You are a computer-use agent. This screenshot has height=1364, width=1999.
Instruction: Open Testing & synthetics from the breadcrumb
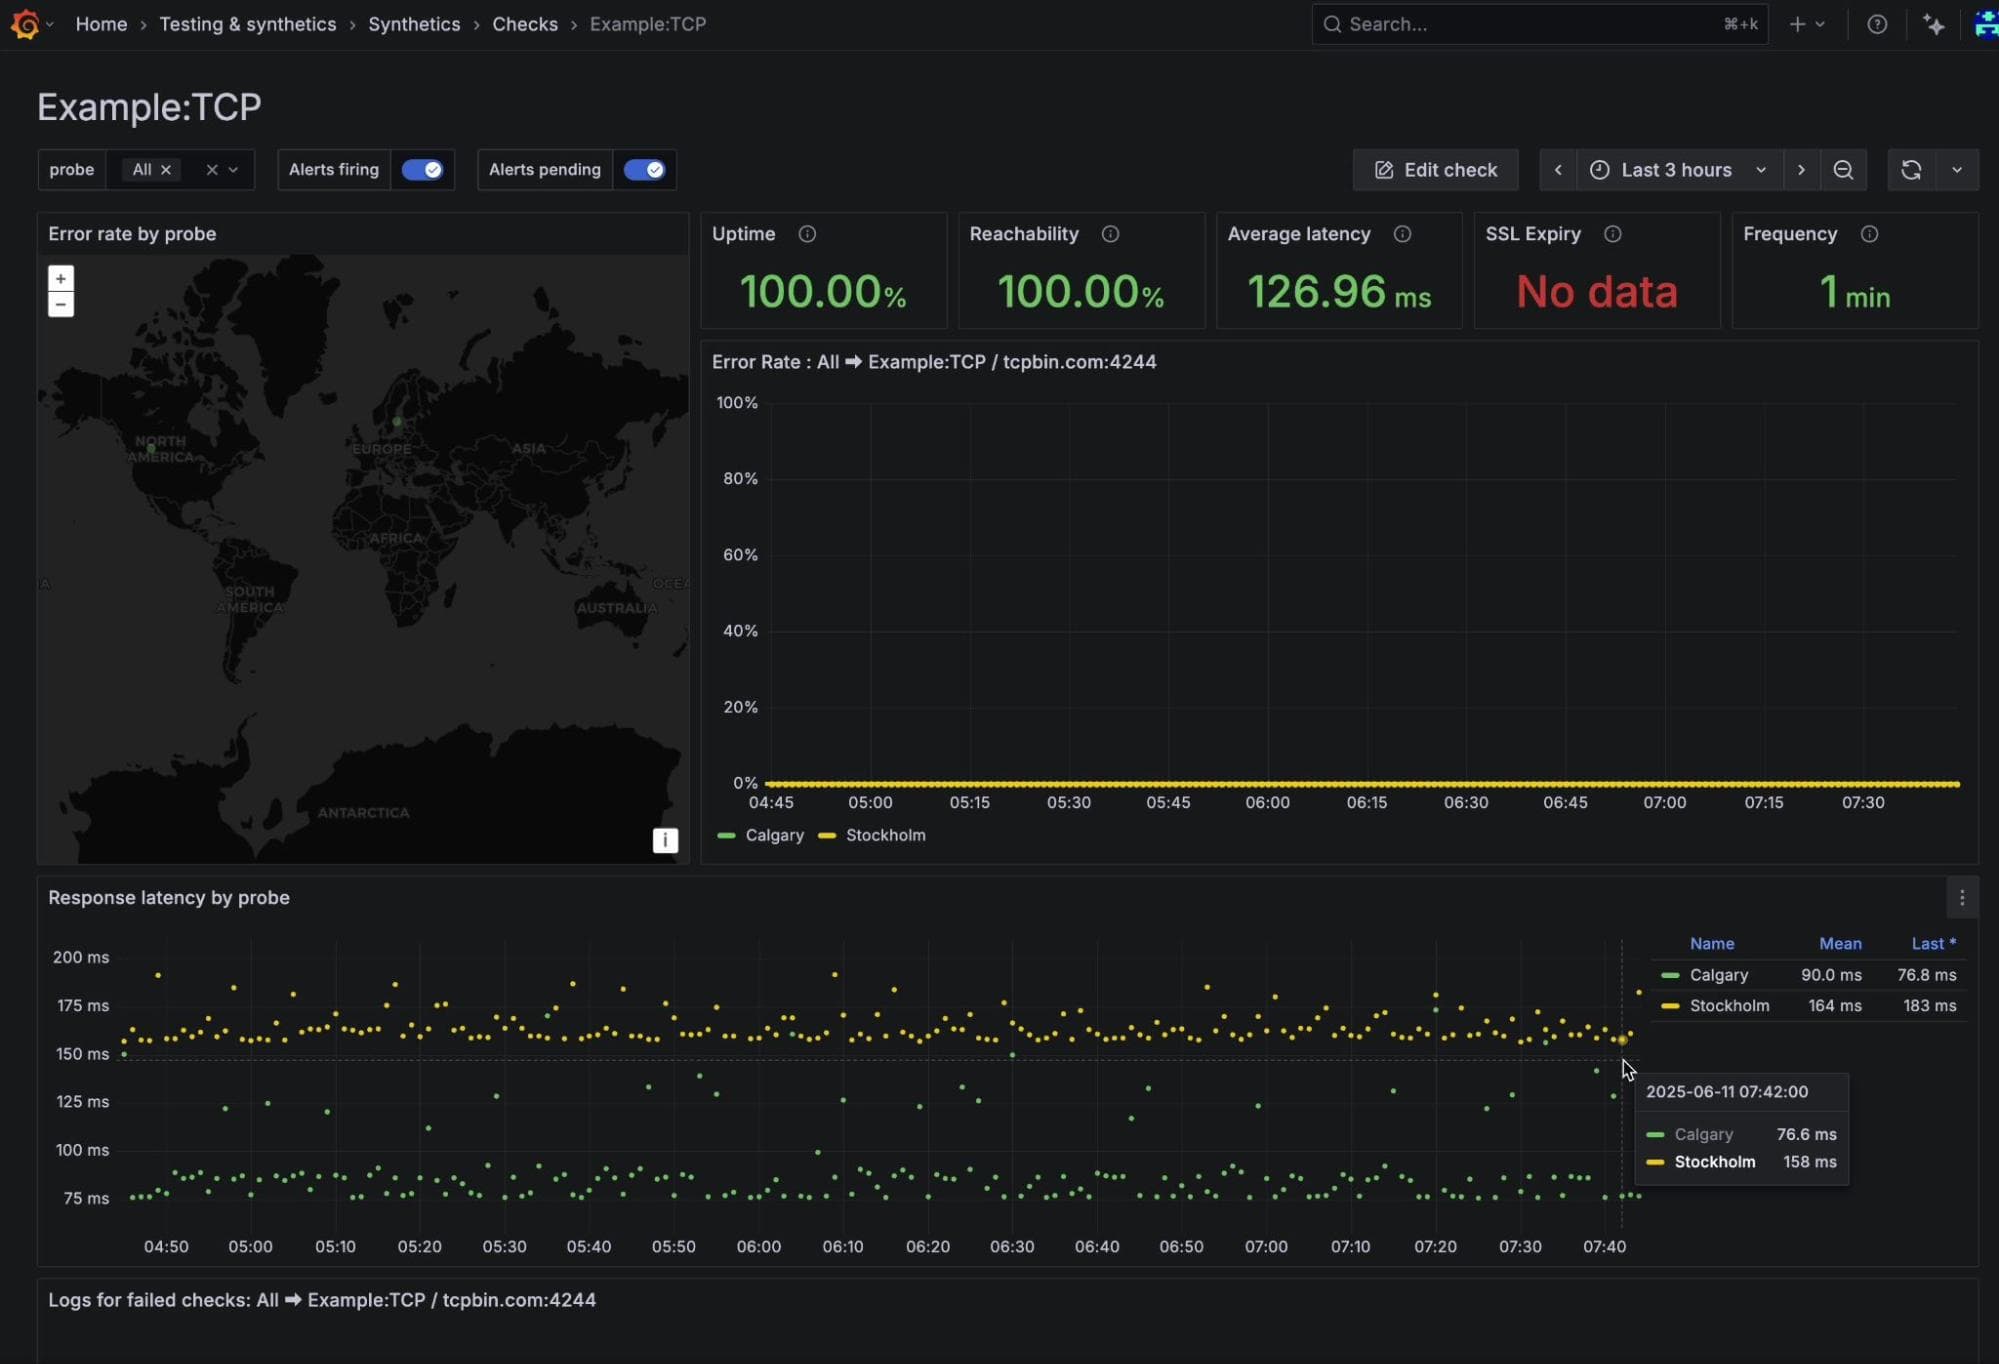248,24
